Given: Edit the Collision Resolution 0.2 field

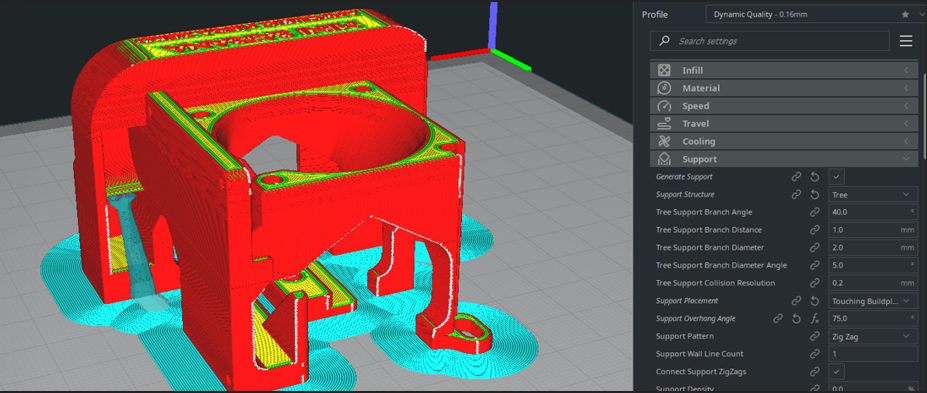Looking at the screenshot, I should pyautogui.click(x=873, y=283).
